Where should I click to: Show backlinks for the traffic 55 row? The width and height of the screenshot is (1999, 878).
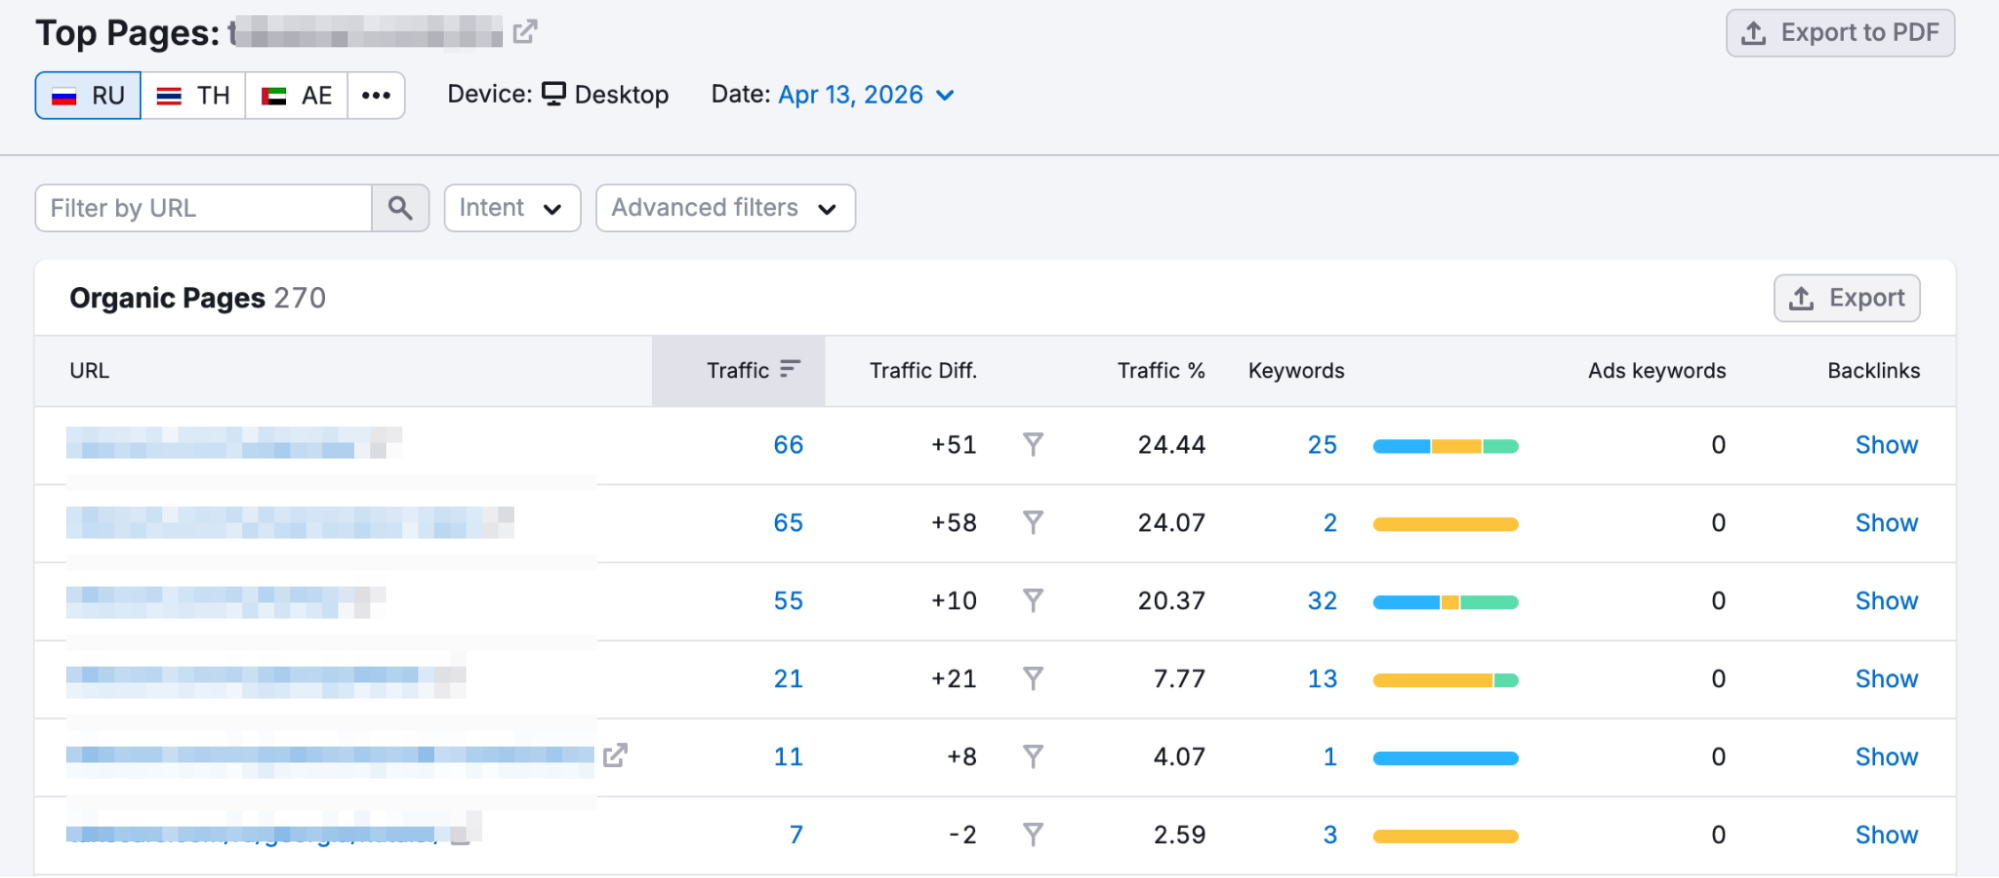[1887, 601]
